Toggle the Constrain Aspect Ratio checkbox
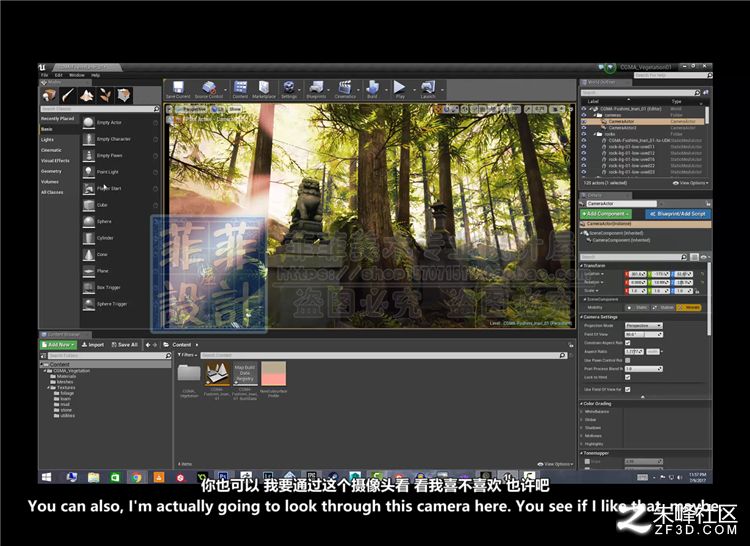Screen dimensions: 750x546 628,343
